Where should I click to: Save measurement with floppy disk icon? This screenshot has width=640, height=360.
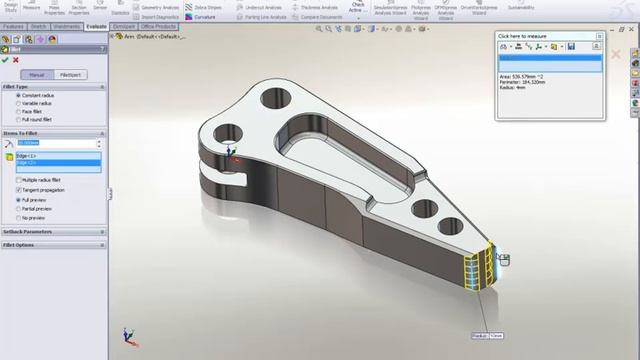point(571,47)
